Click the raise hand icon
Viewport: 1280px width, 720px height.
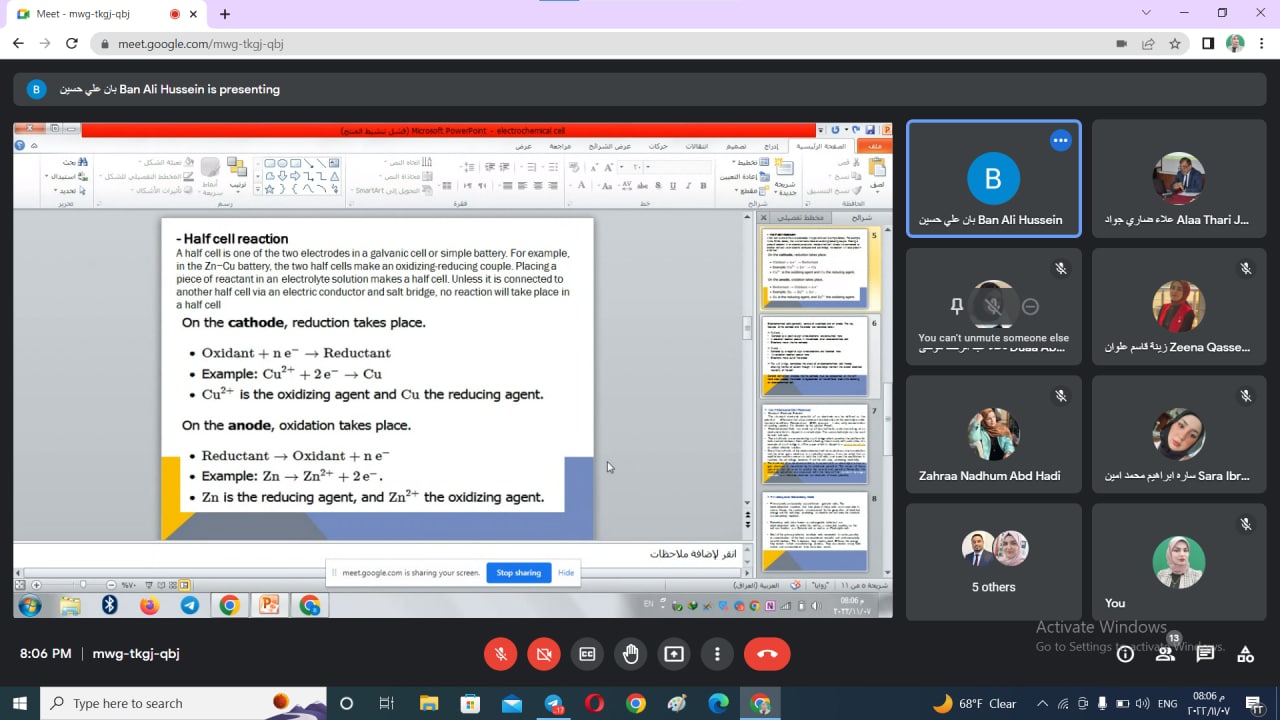click(631, 654)
